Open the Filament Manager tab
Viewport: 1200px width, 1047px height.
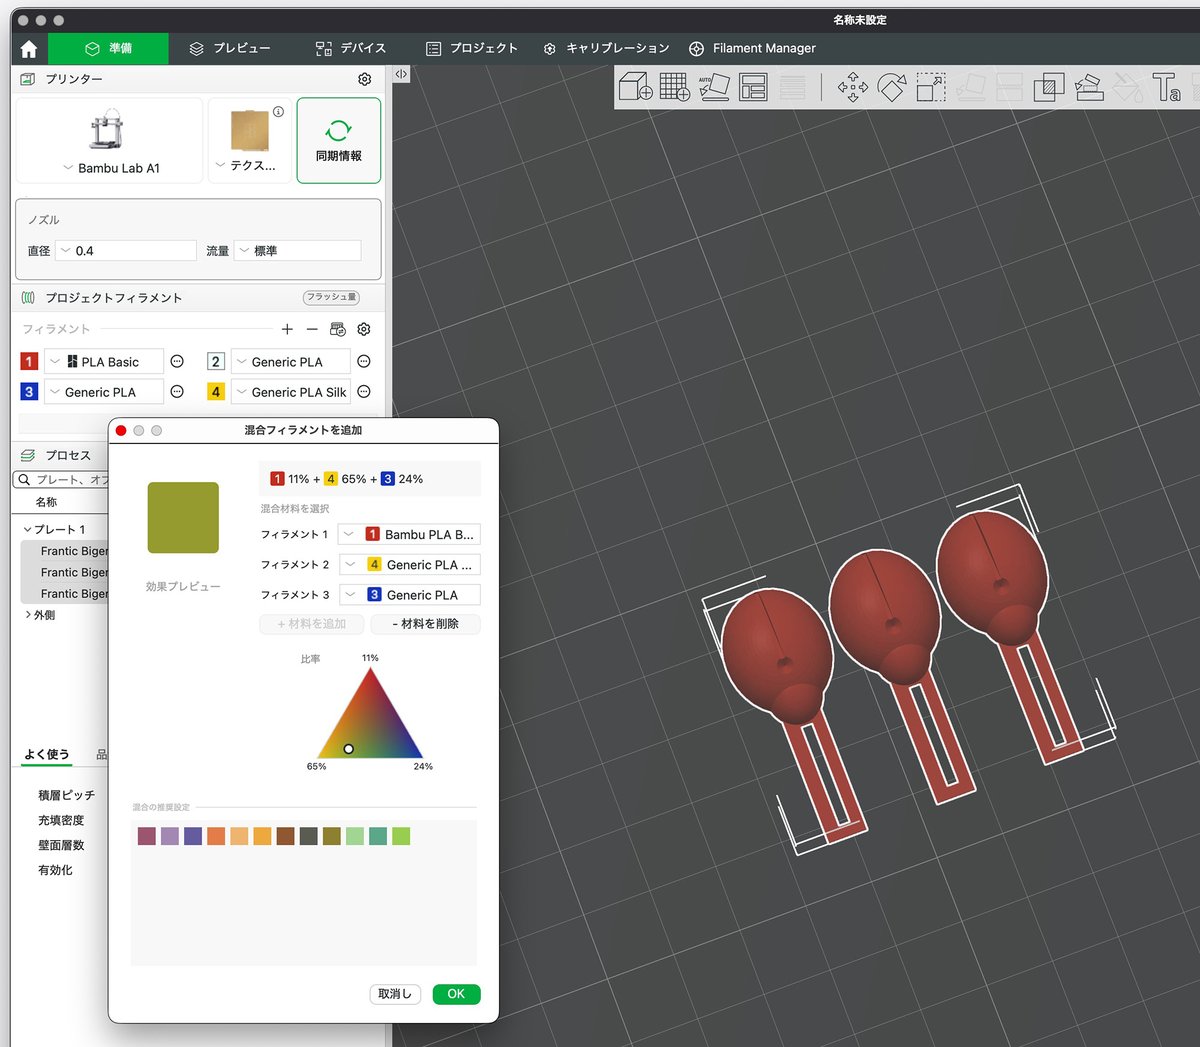(x=752, y=48)
